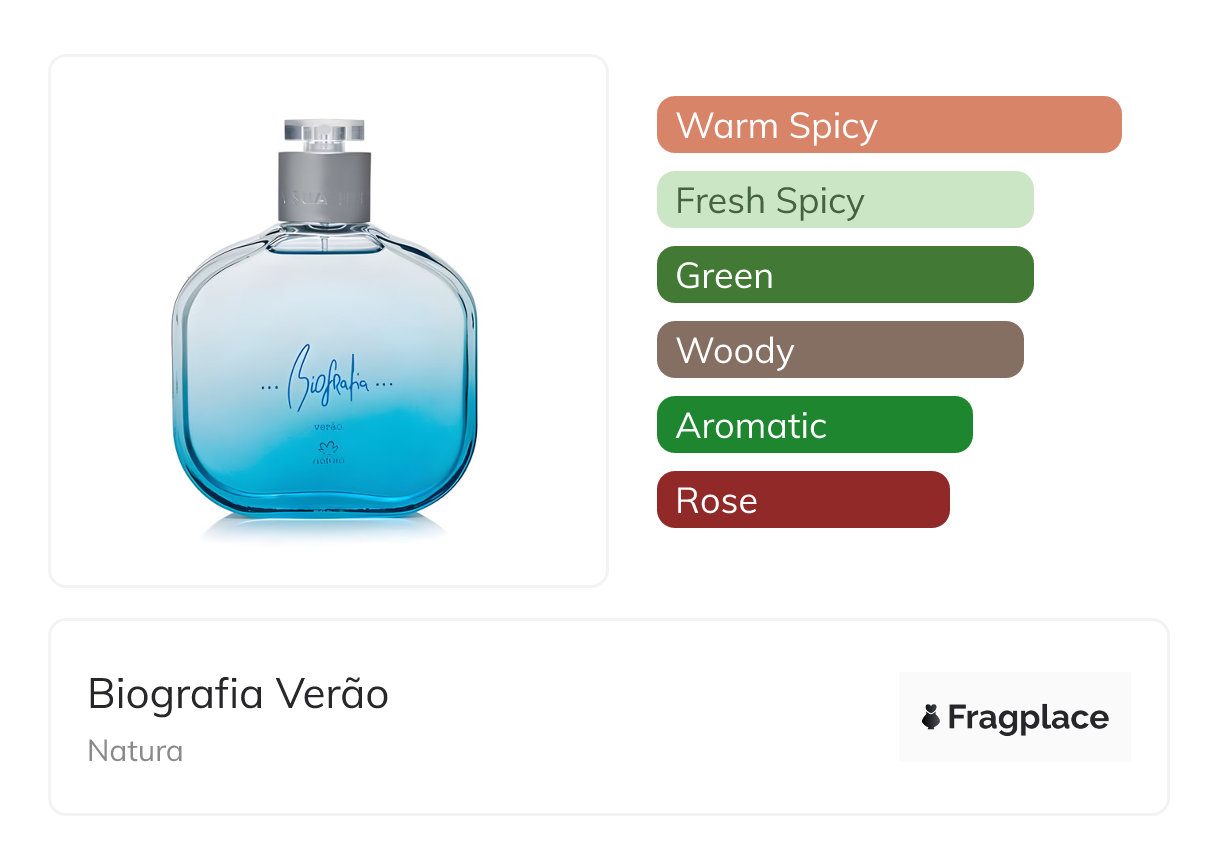Choose the Green accord bar
The width and height of the screenshot is (1218, 864).
pos(844,275)
